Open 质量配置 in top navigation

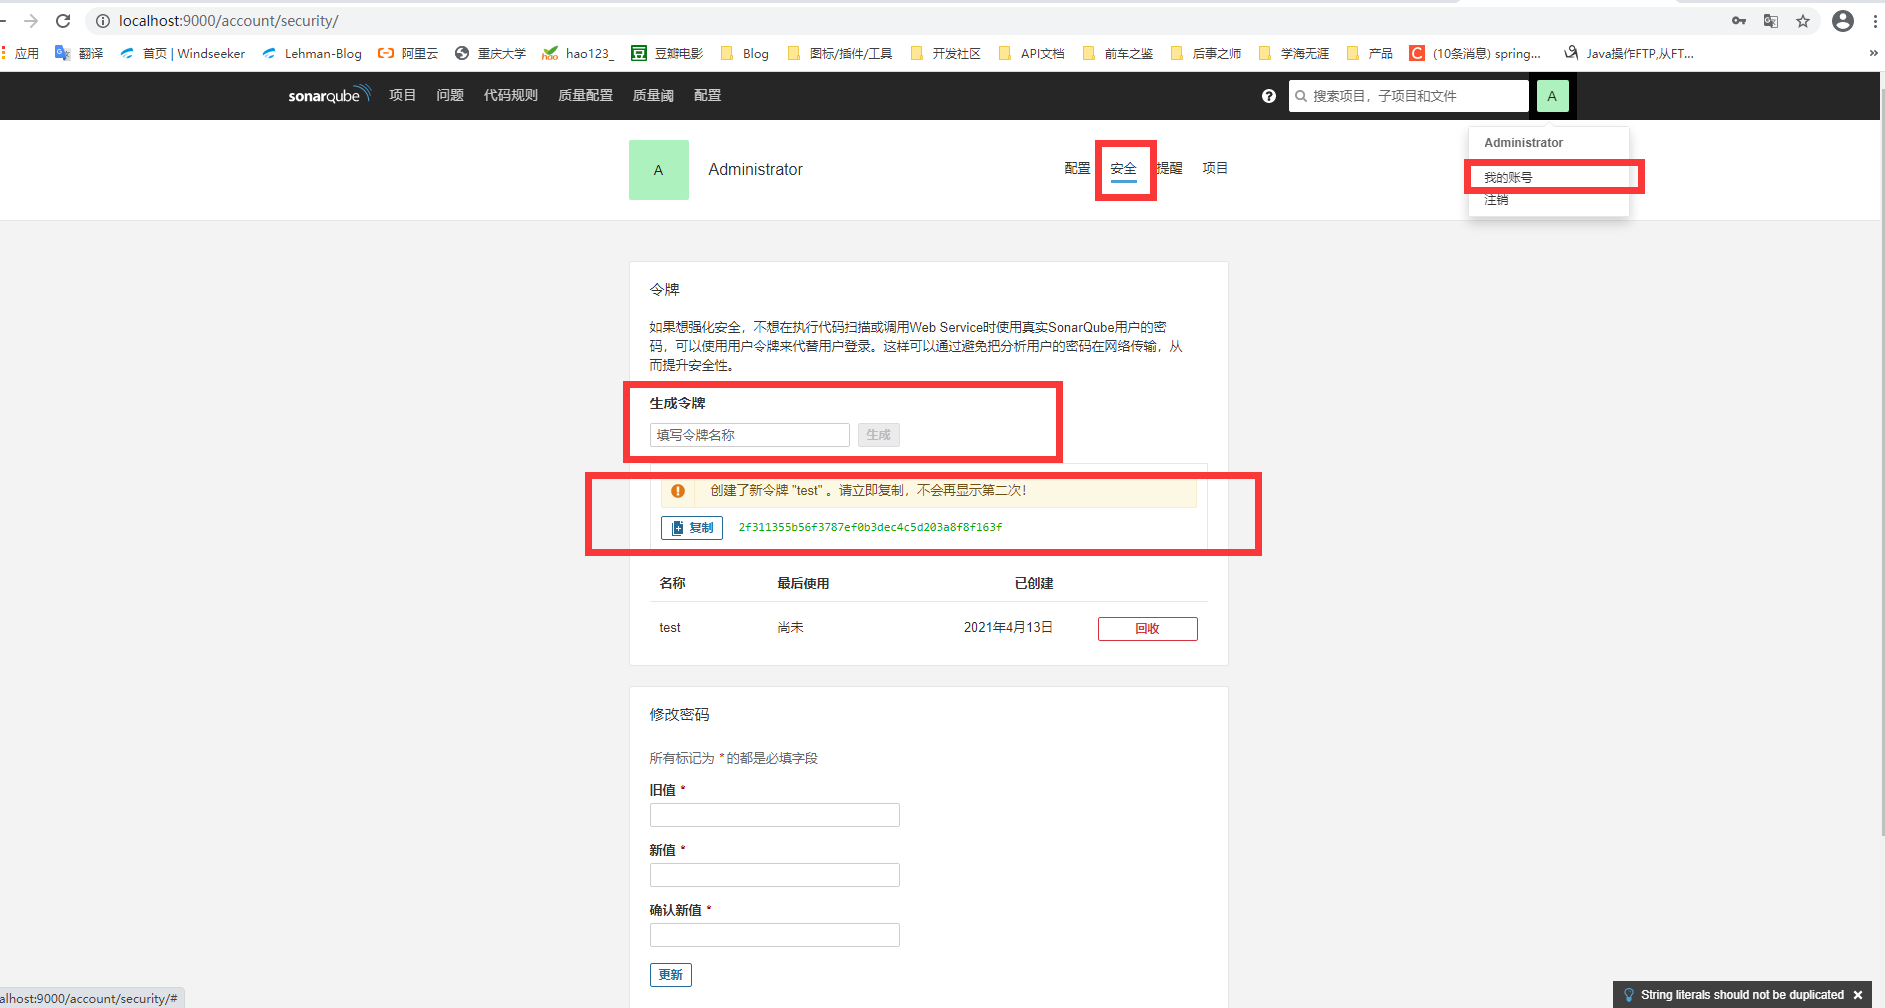pos(585,95)
